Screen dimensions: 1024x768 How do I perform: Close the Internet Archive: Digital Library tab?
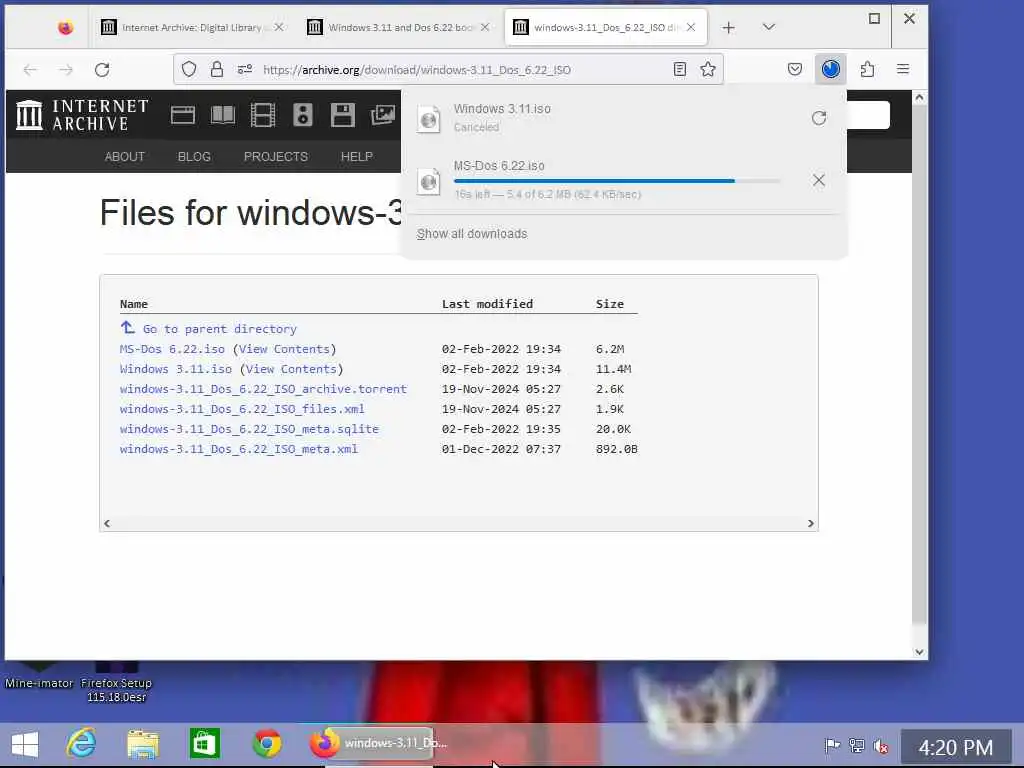pos(279,27)
